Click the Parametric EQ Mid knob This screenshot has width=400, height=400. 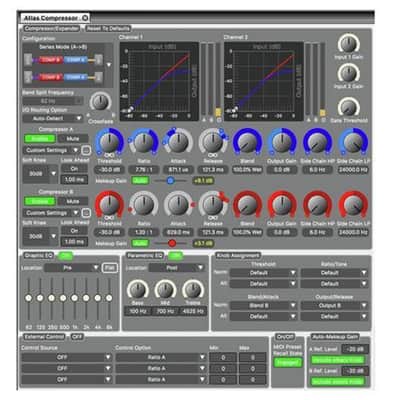(165, 289)
